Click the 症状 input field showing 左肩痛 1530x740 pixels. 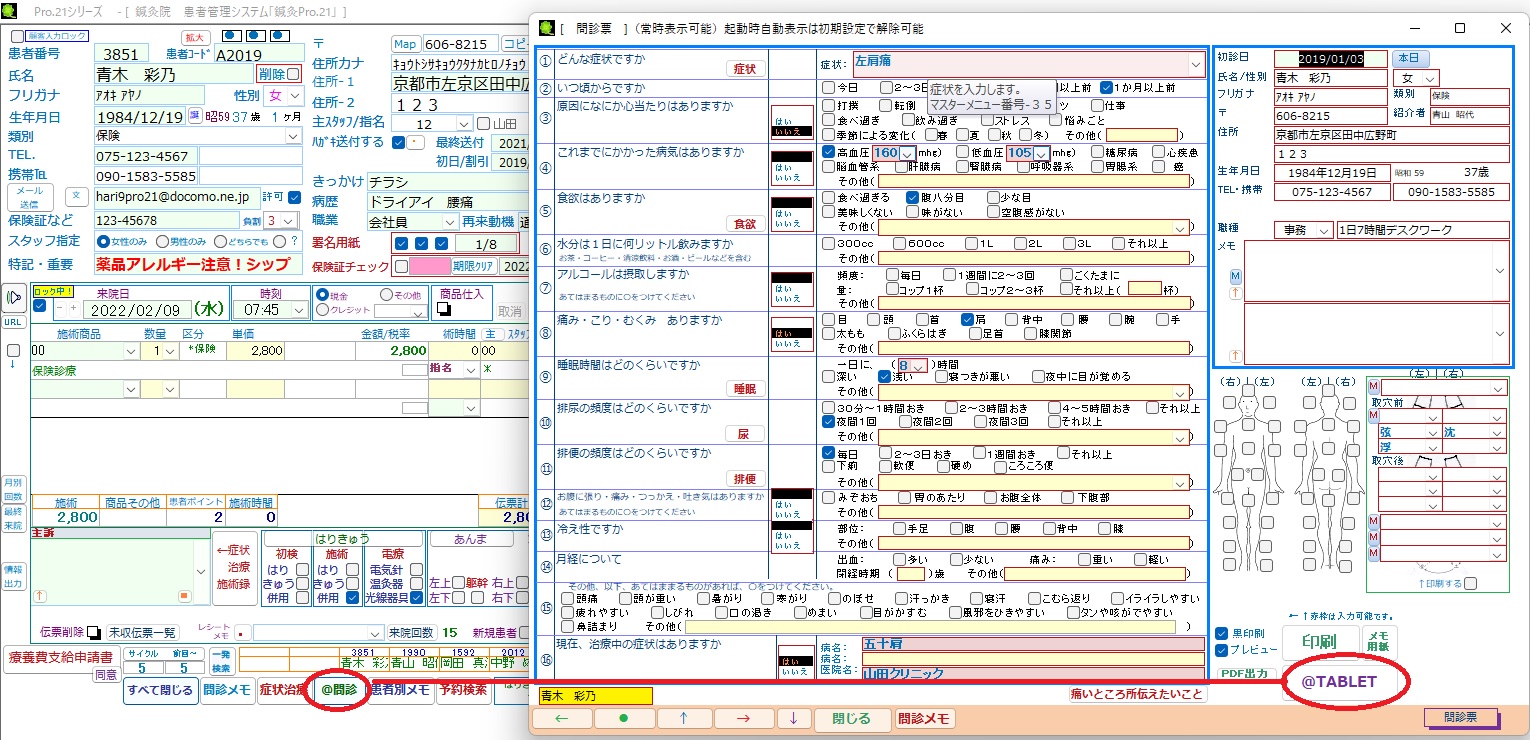1028,63
